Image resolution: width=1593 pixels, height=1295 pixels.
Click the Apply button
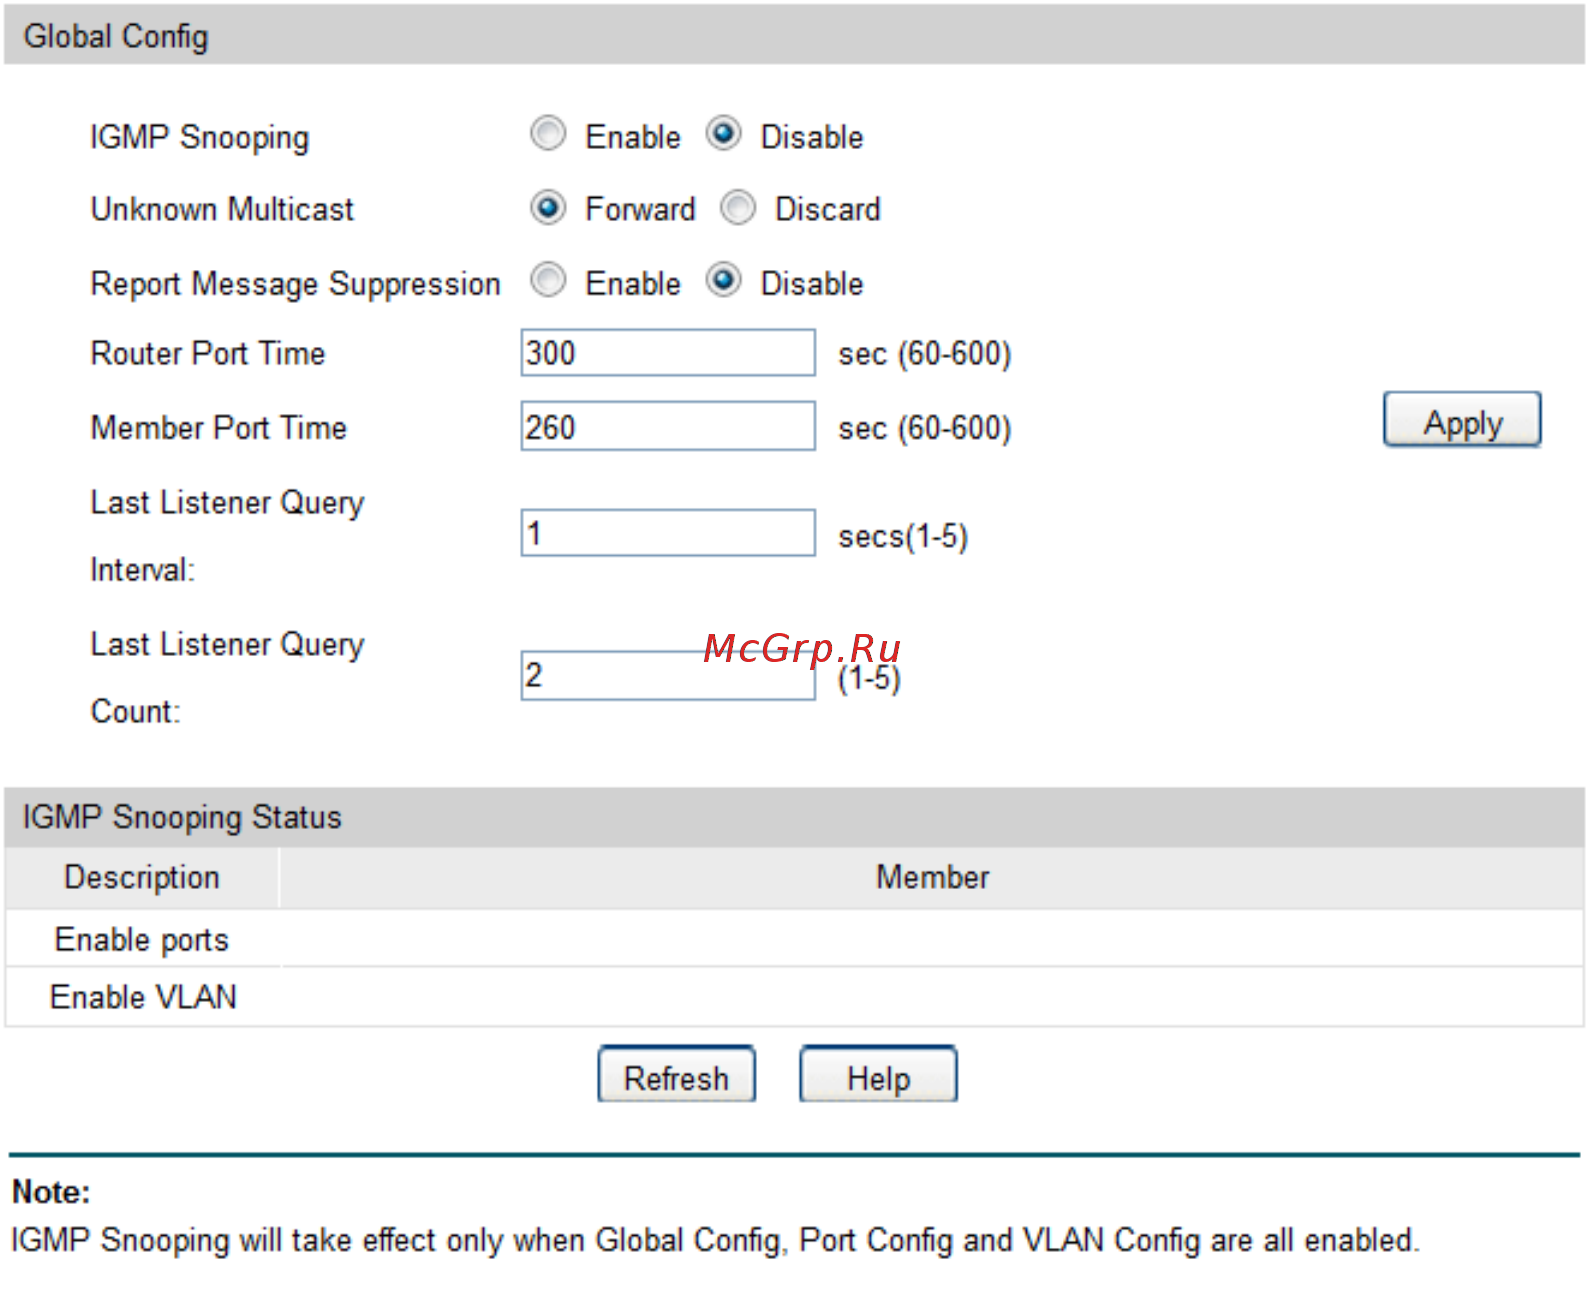(x=1462, y=420)
